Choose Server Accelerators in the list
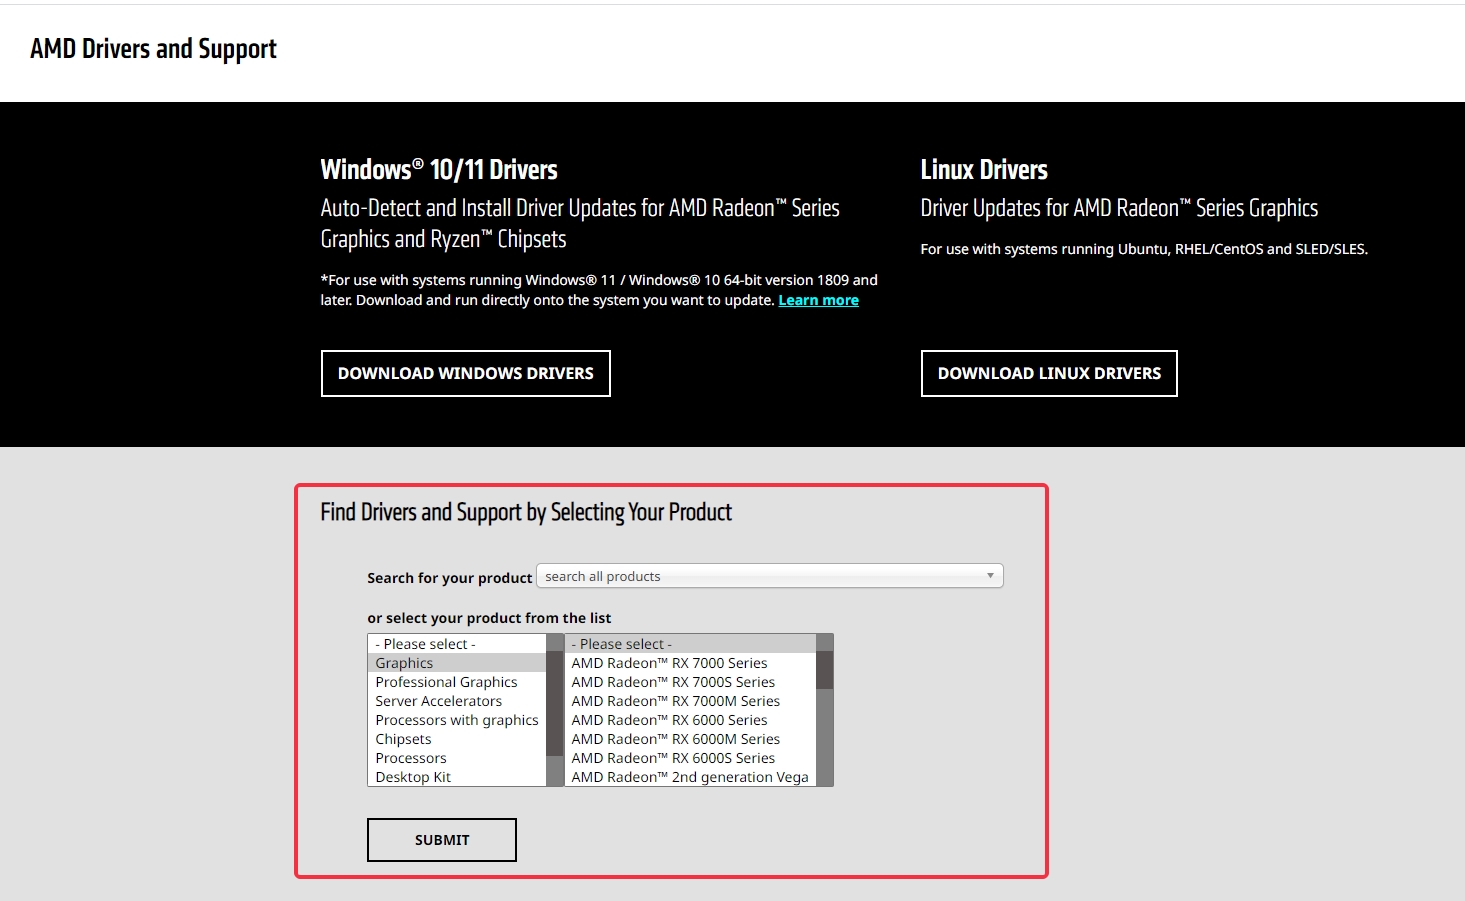 [x=457, y=701]
